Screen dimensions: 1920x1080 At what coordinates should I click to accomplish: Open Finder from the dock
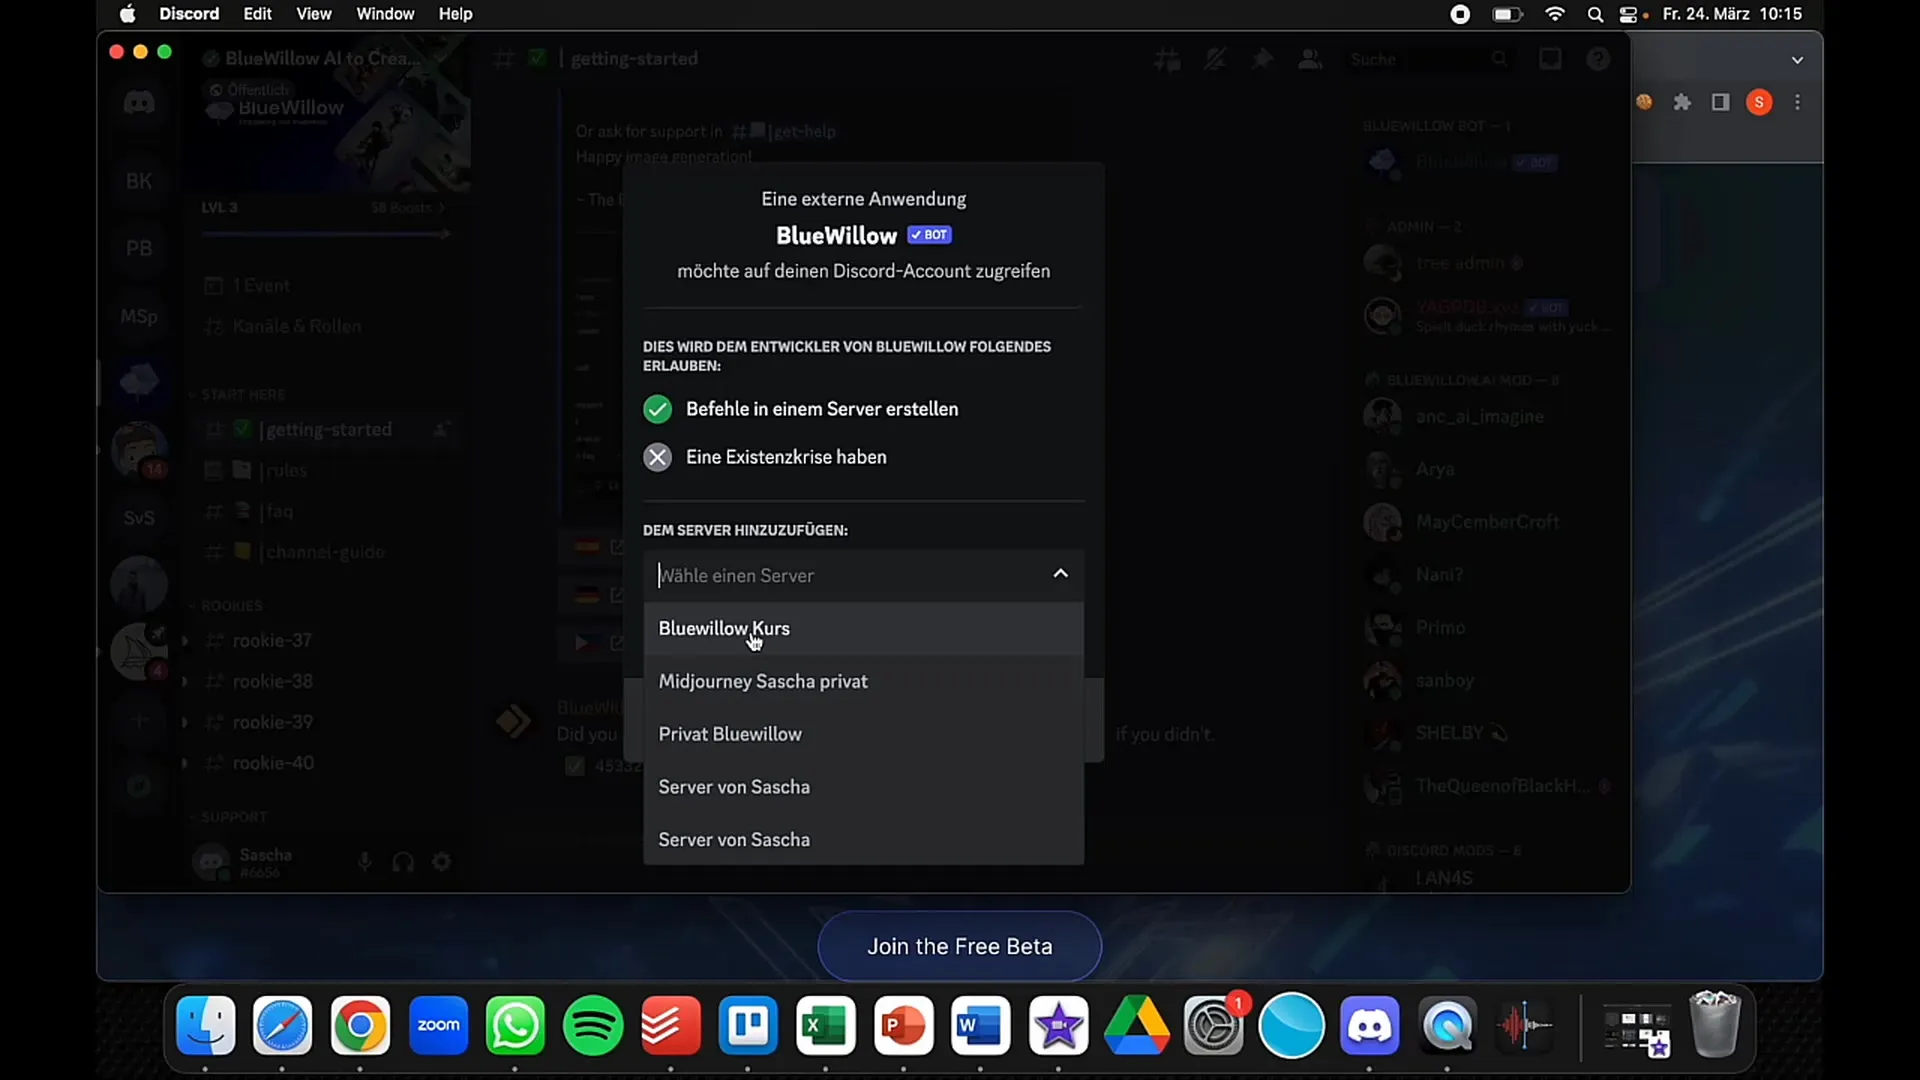(x=205, y=1026)
